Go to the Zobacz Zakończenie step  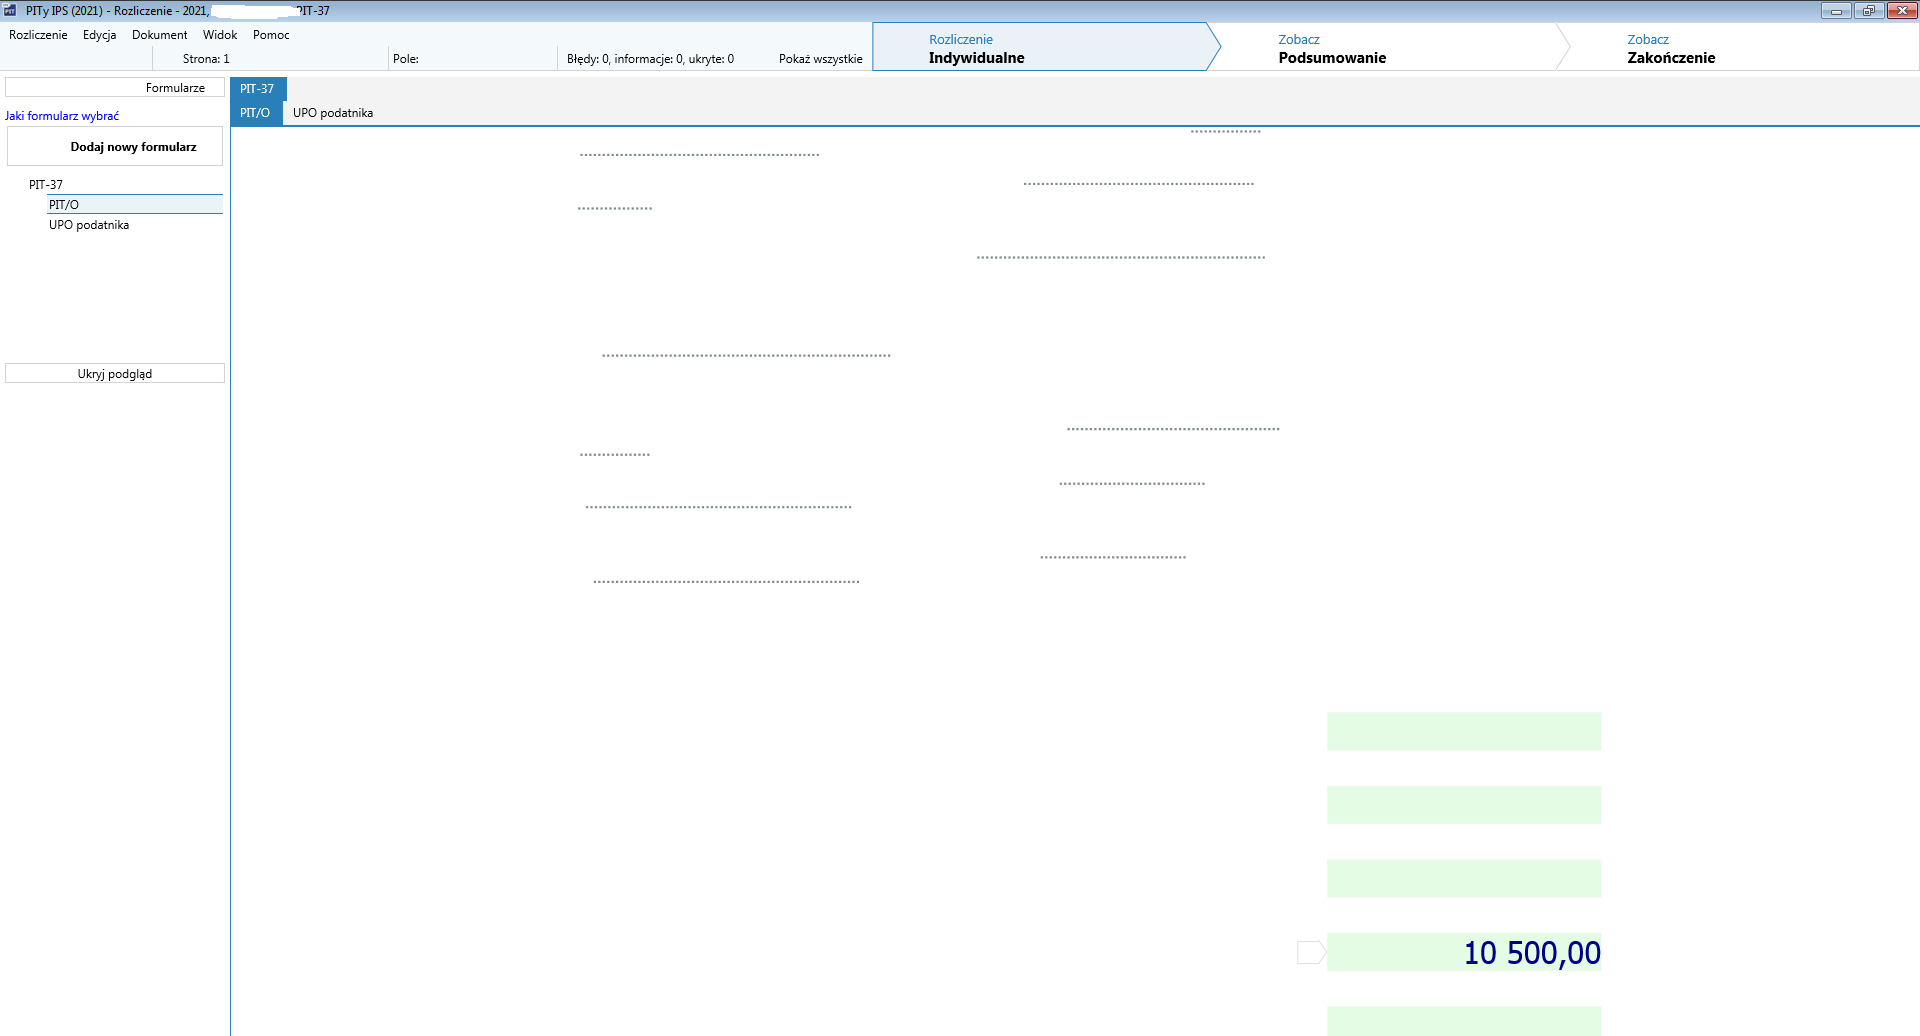(x=1670, y=49)
